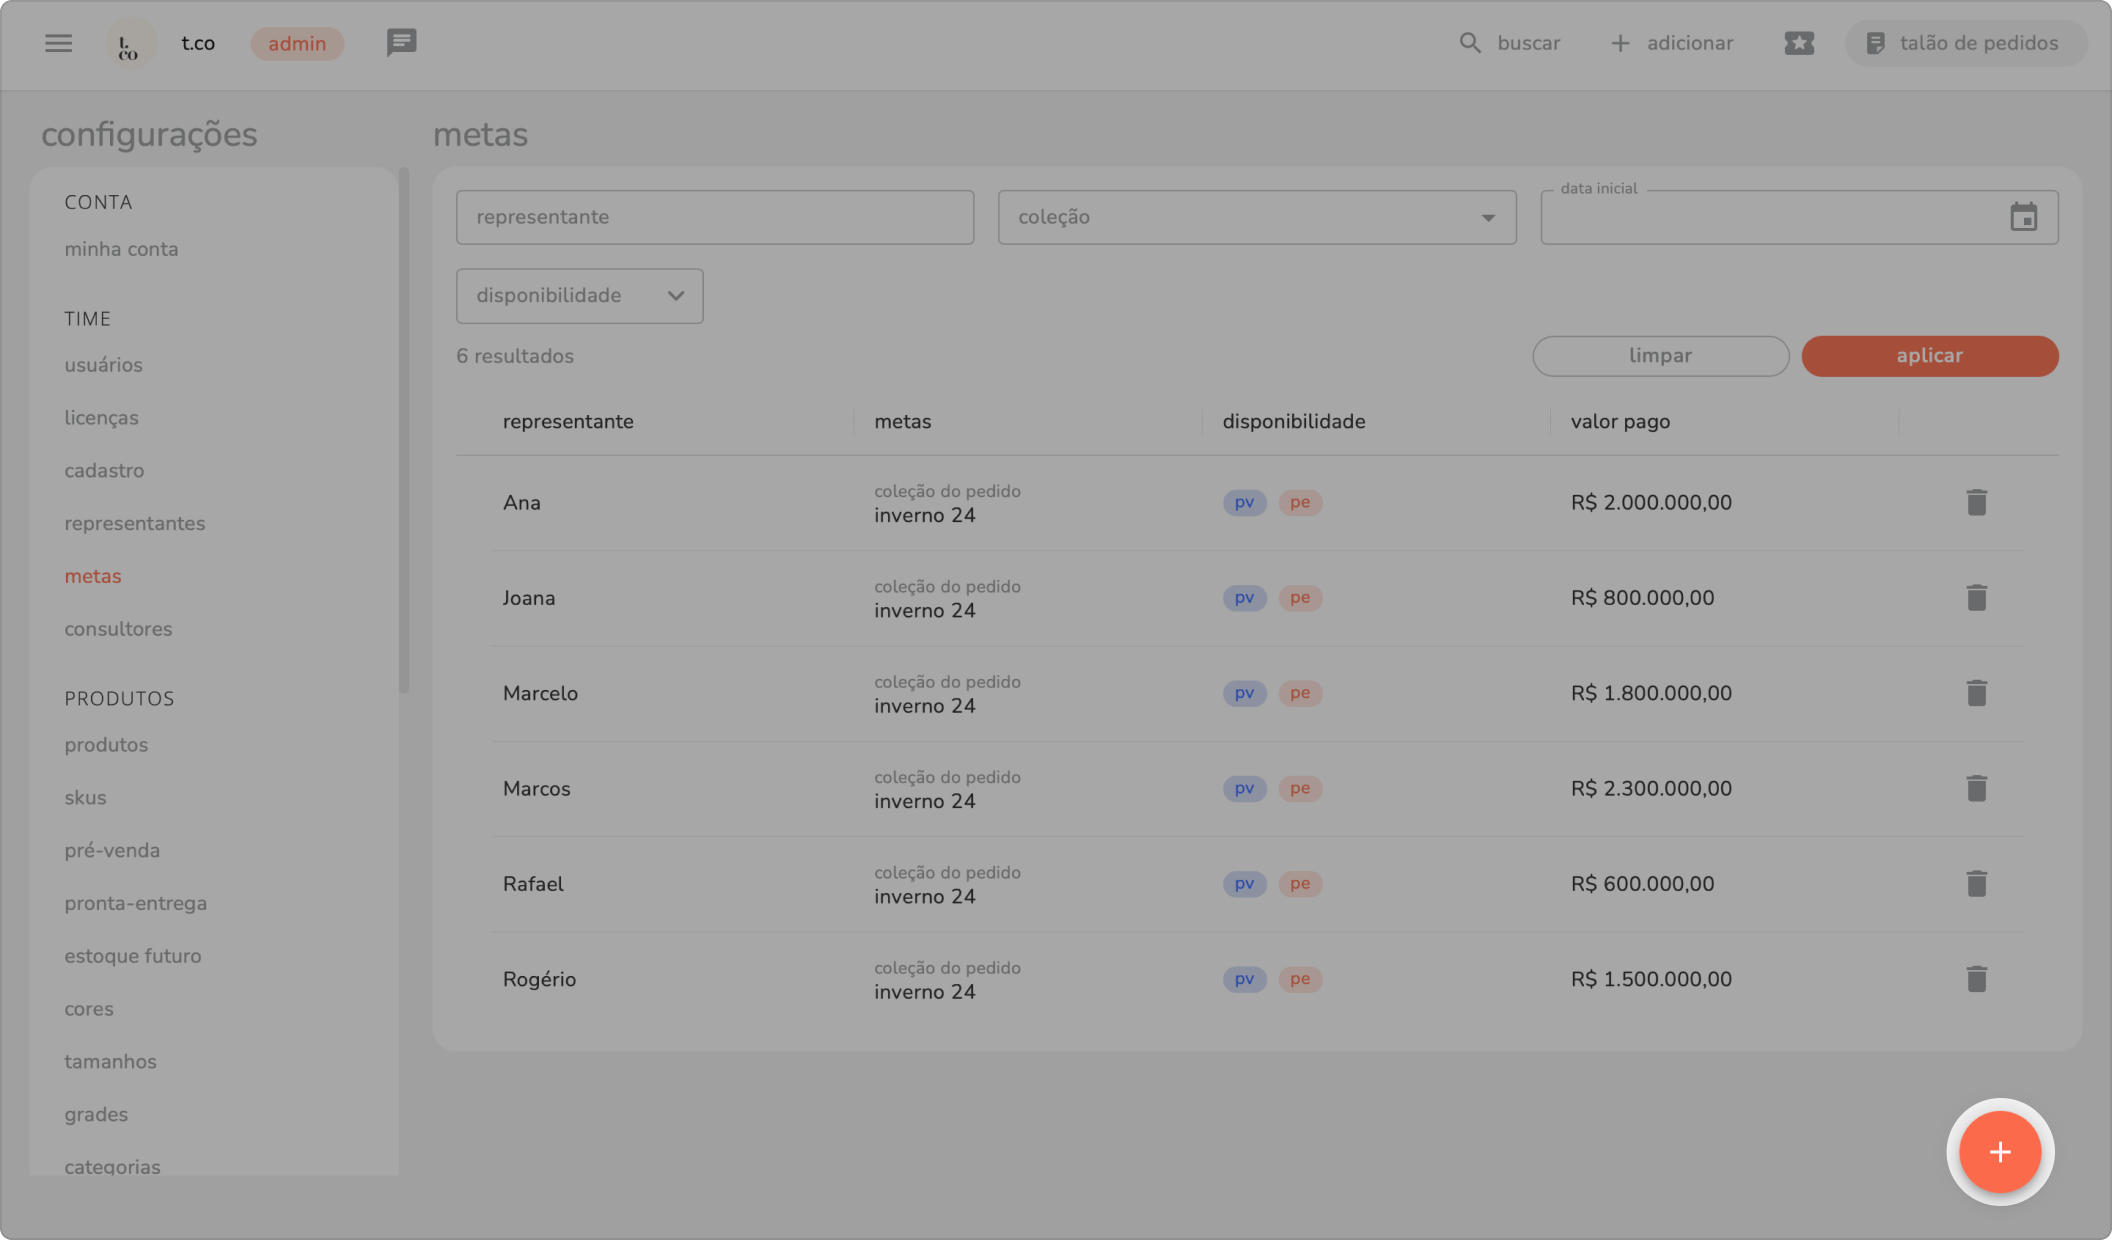Click the star ticket icon
2112x1240 pixels.
coord(1798,43)
